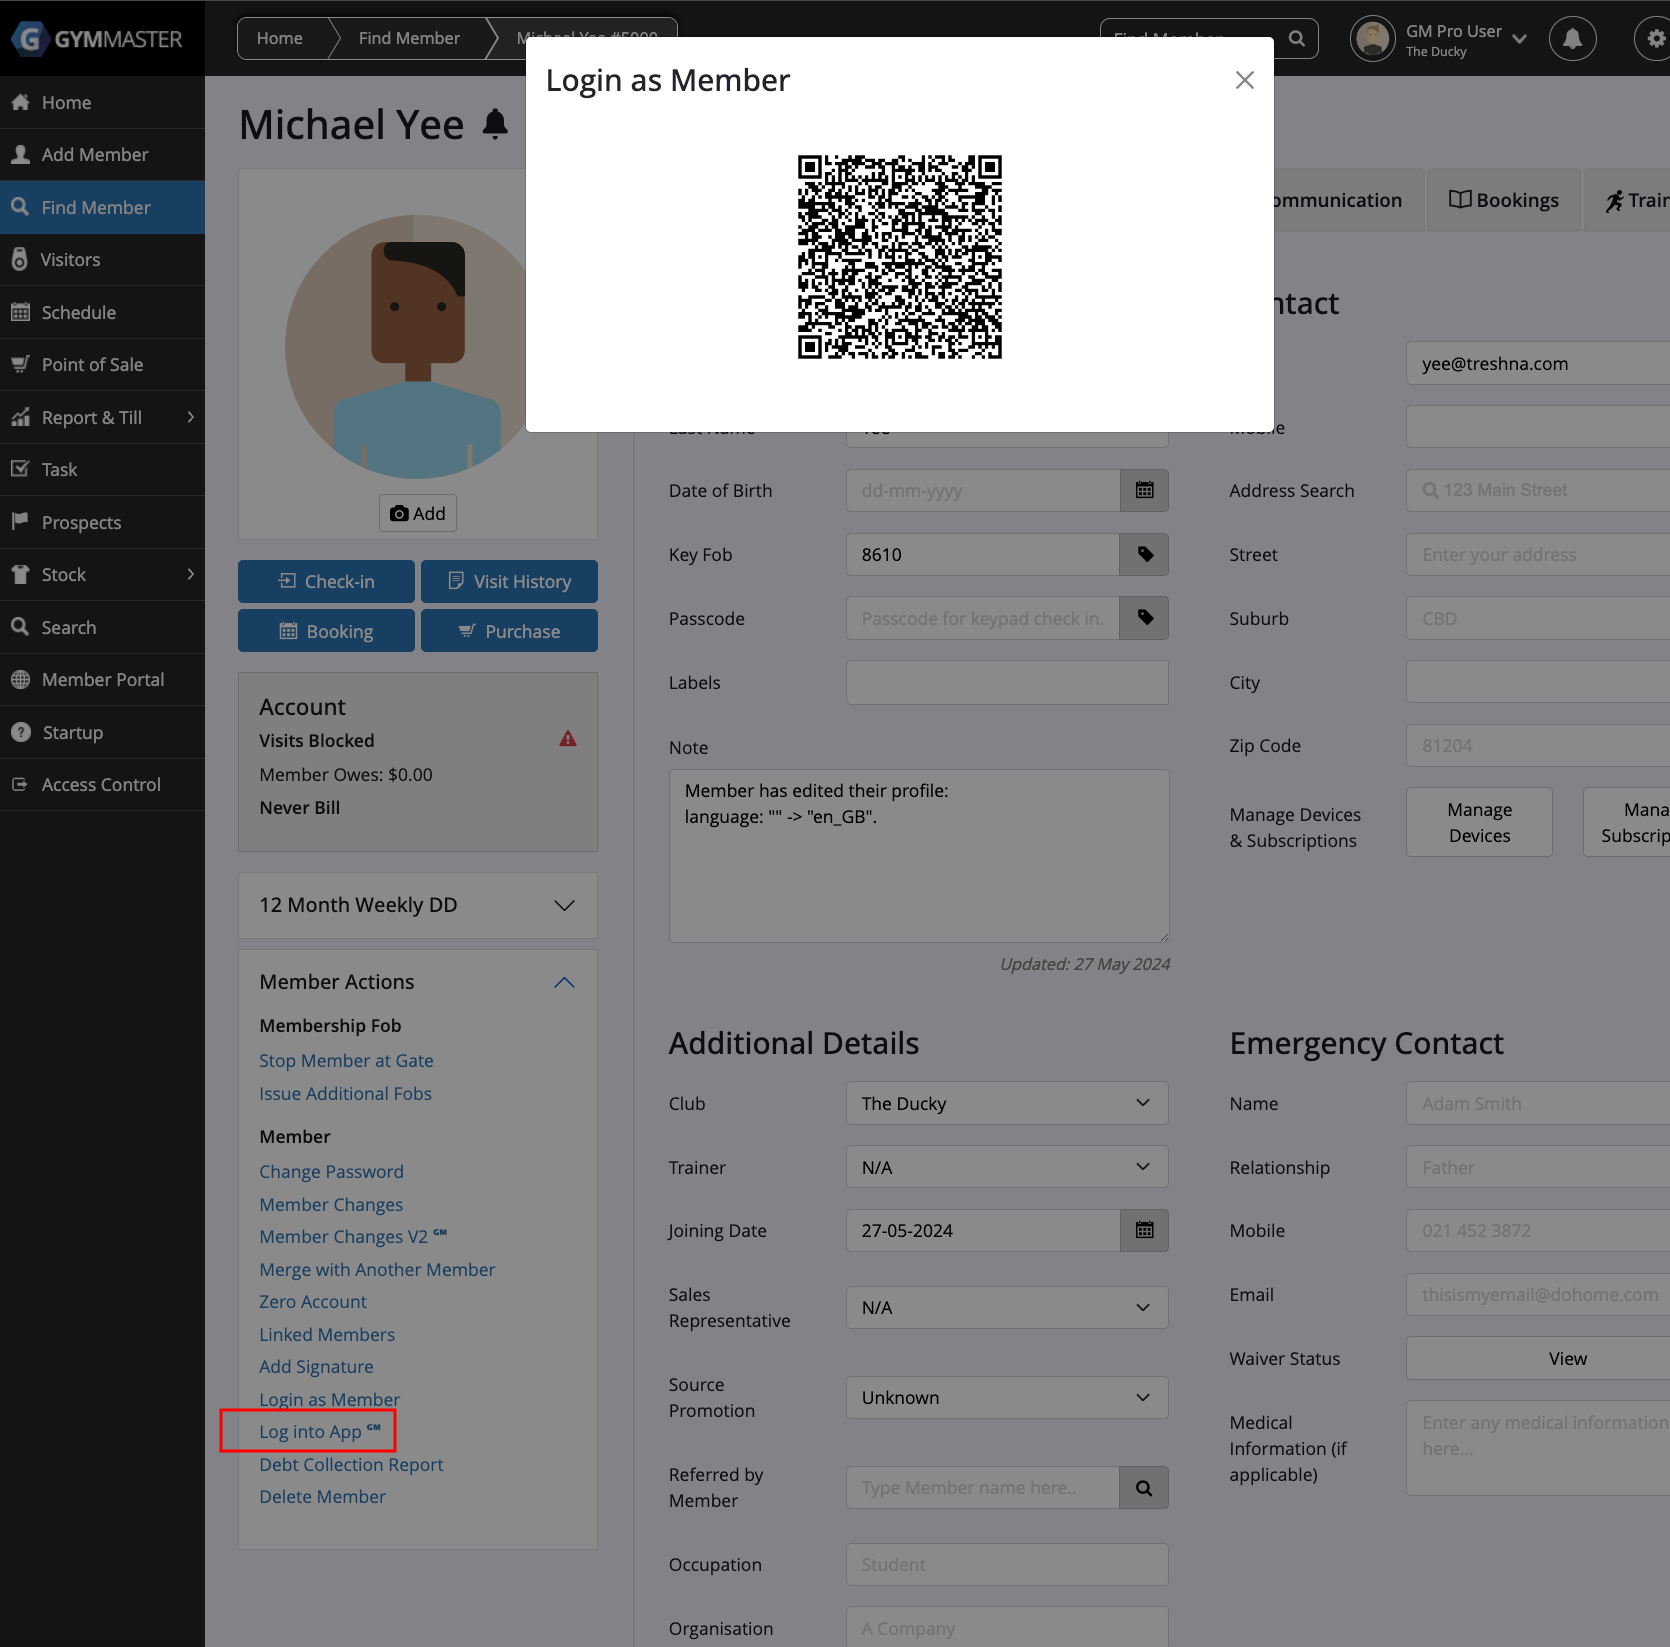Open the settings gear icon
1670x1647 pixels.
coord(1655,39)
